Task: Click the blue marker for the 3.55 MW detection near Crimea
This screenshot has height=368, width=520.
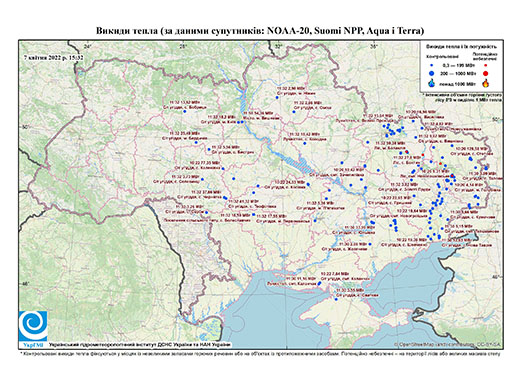Action: point(336,299)
